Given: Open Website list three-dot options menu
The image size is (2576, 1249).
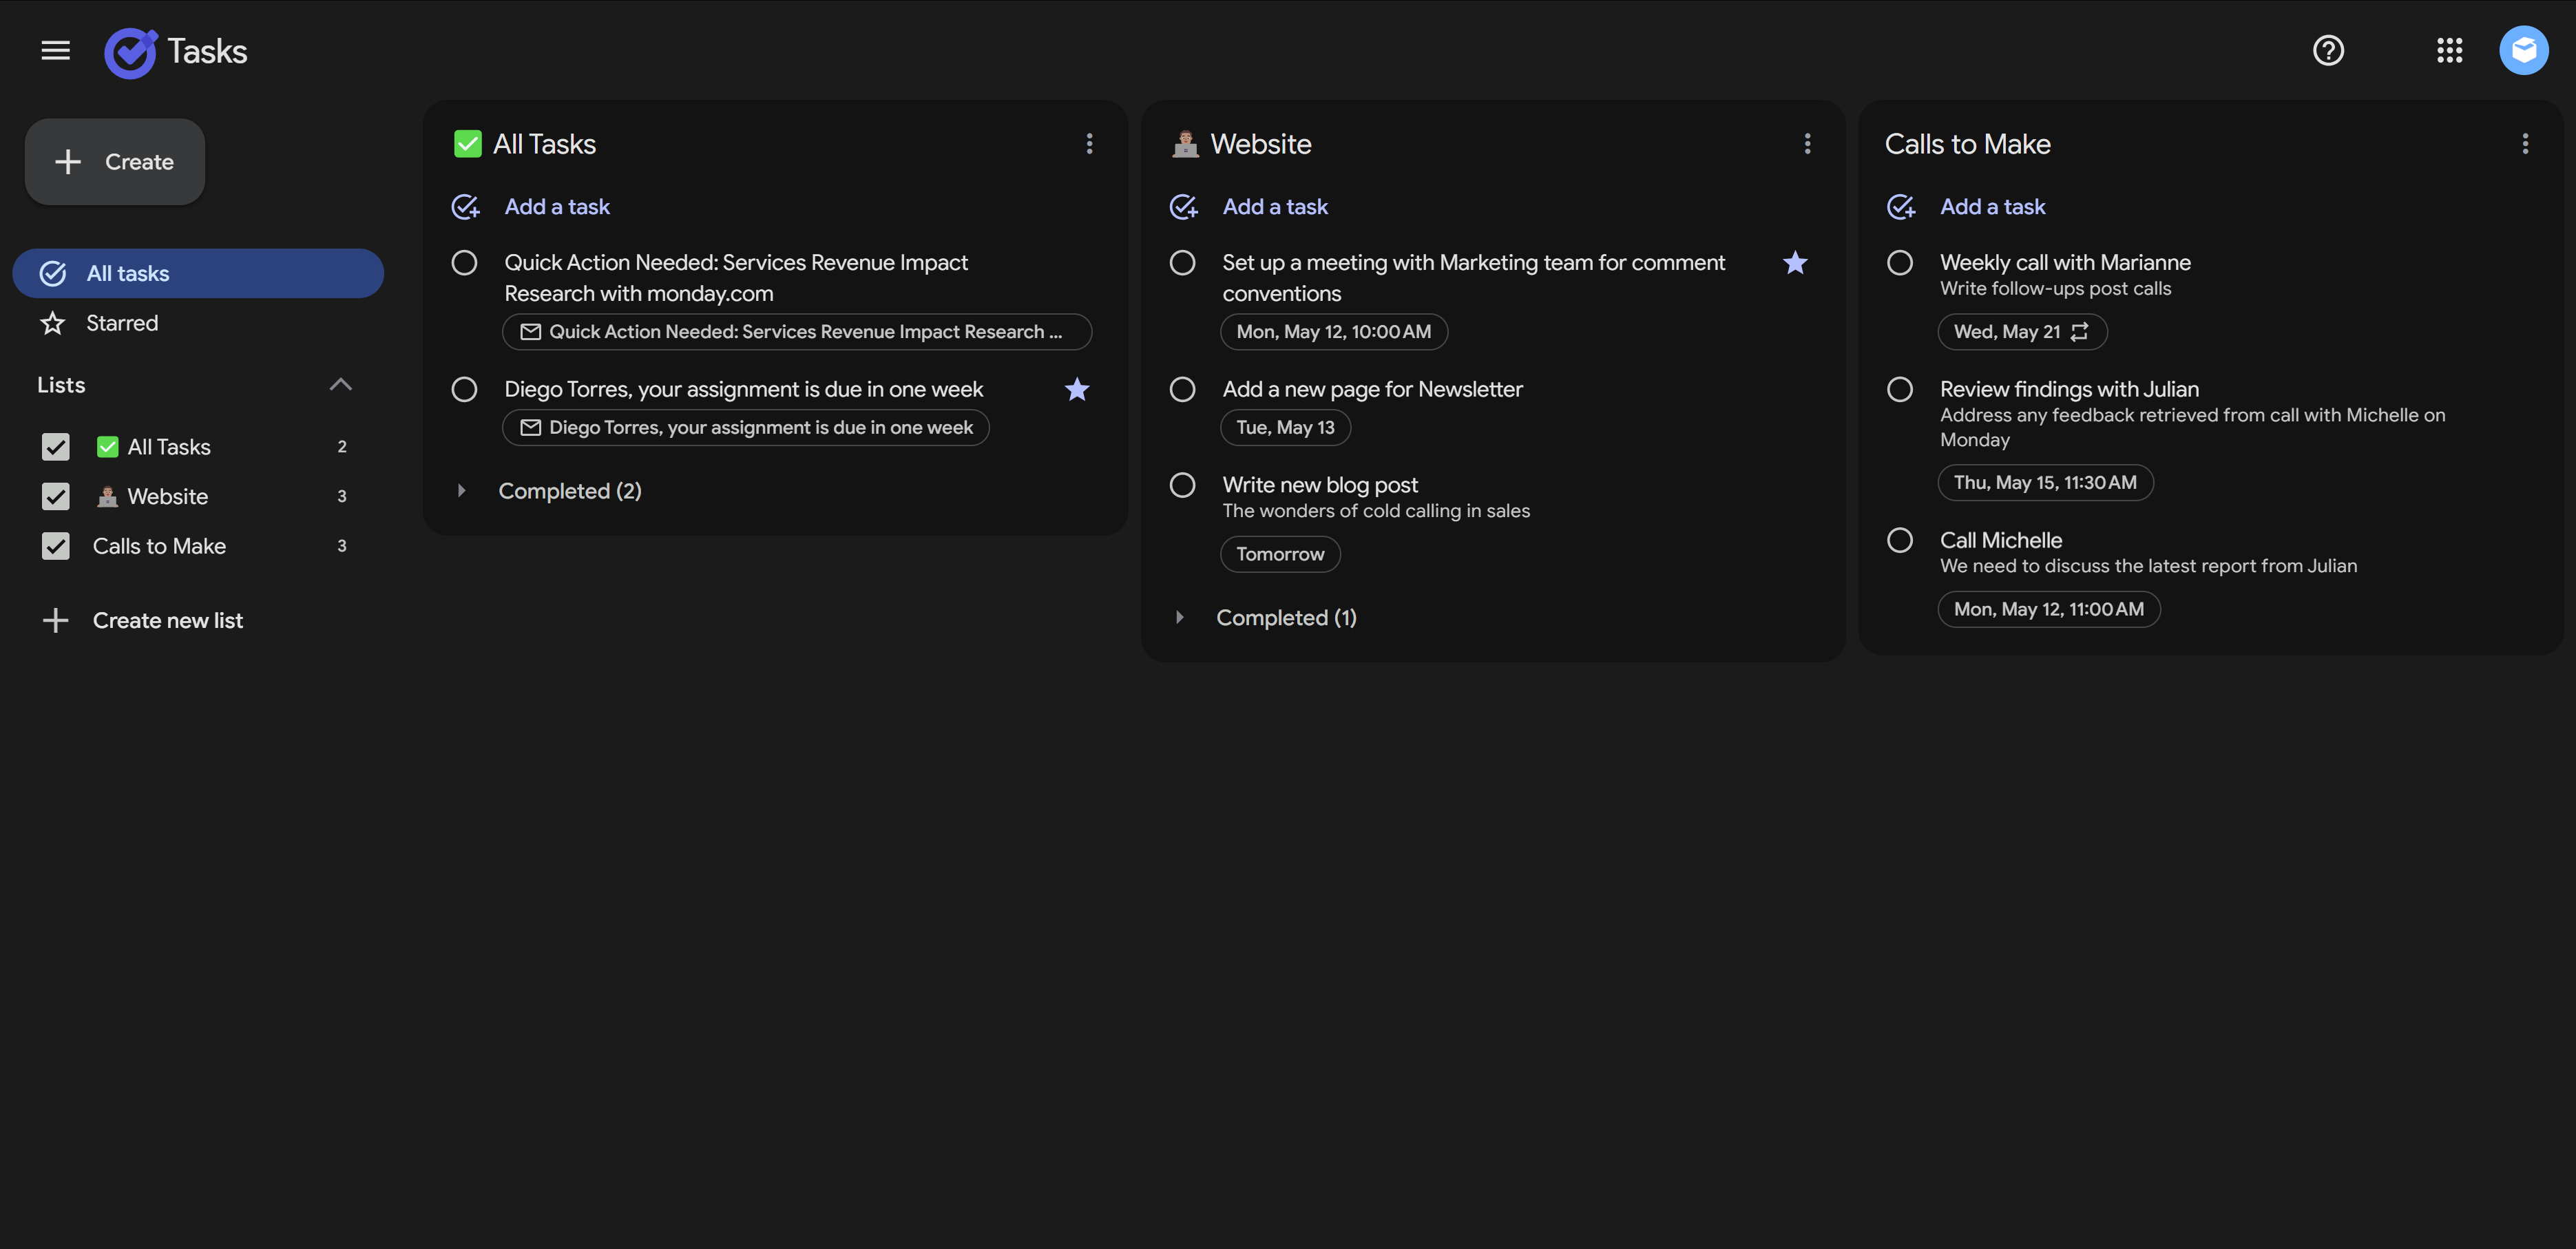Looking at the screenshot, I should (1807, 144).
